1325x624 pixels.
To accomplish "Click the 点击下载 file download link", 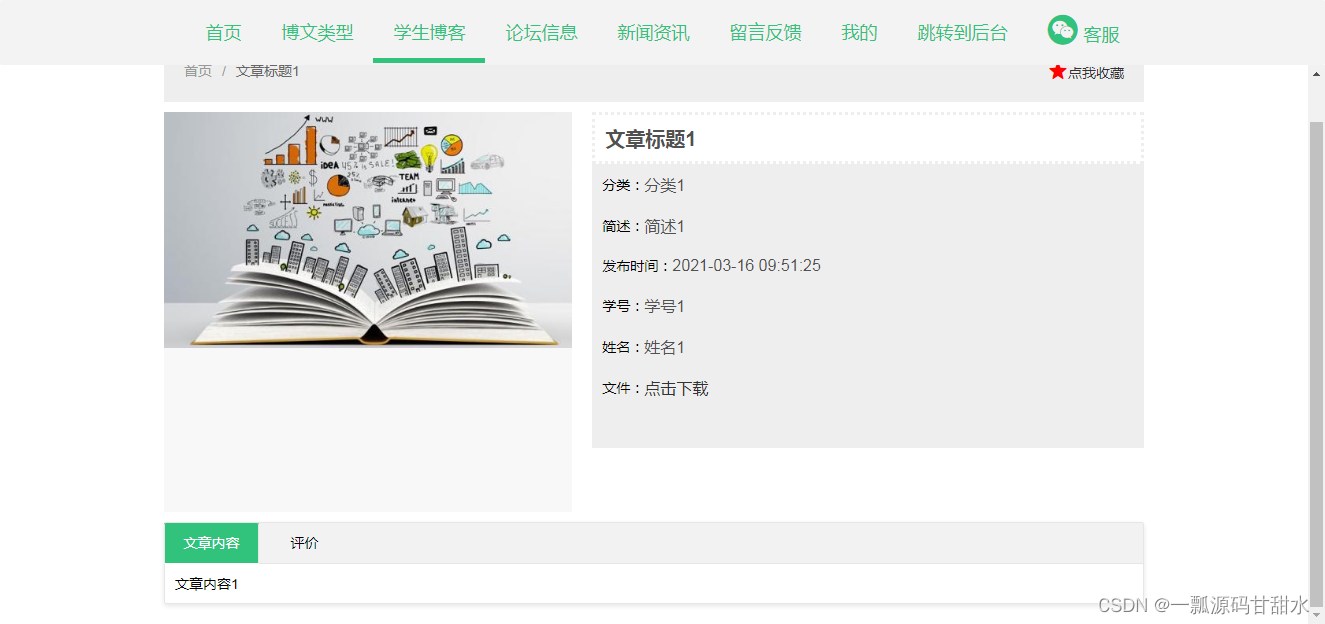I will click(x=675, y=388).
